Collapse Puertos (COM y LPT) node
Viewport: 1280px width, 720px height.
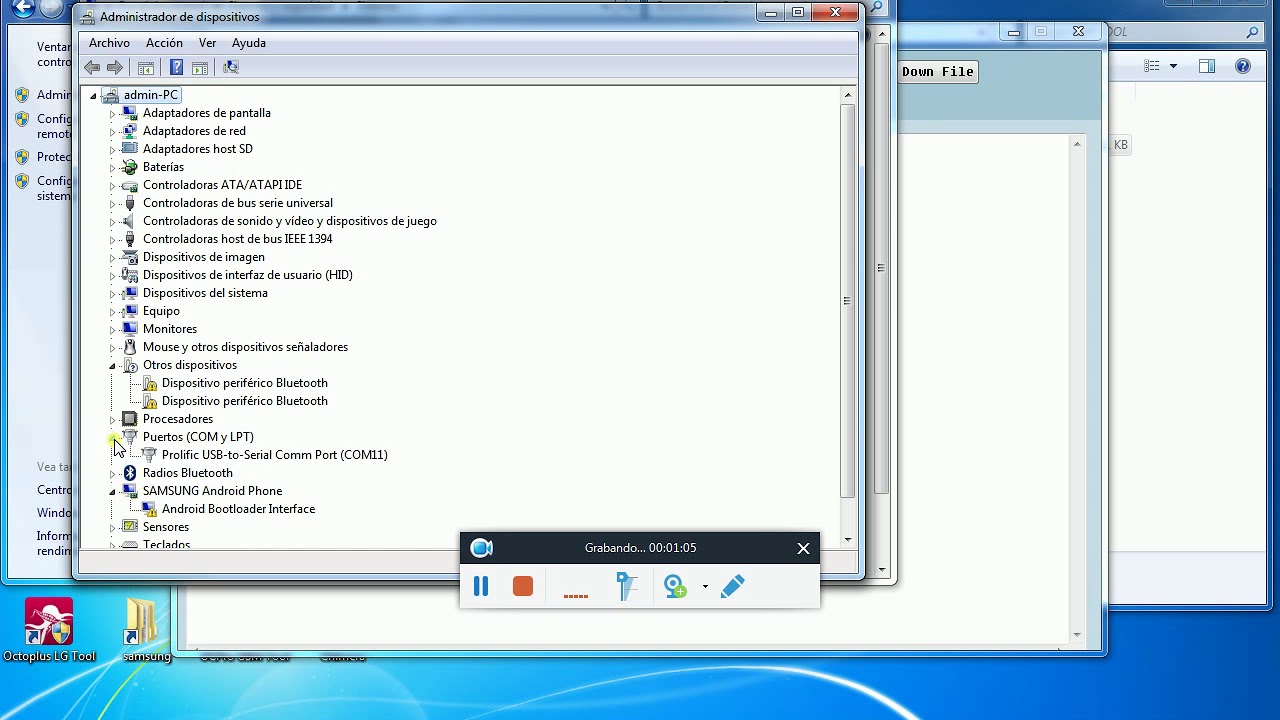pyautogui.click(x=112, y=438)
